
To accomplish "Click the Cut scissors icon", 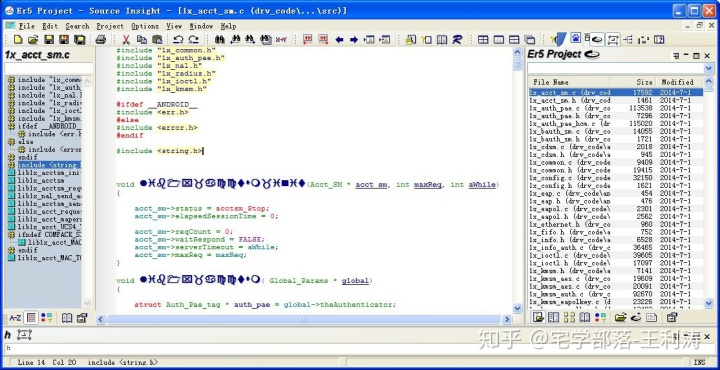I will click(126, 39).
